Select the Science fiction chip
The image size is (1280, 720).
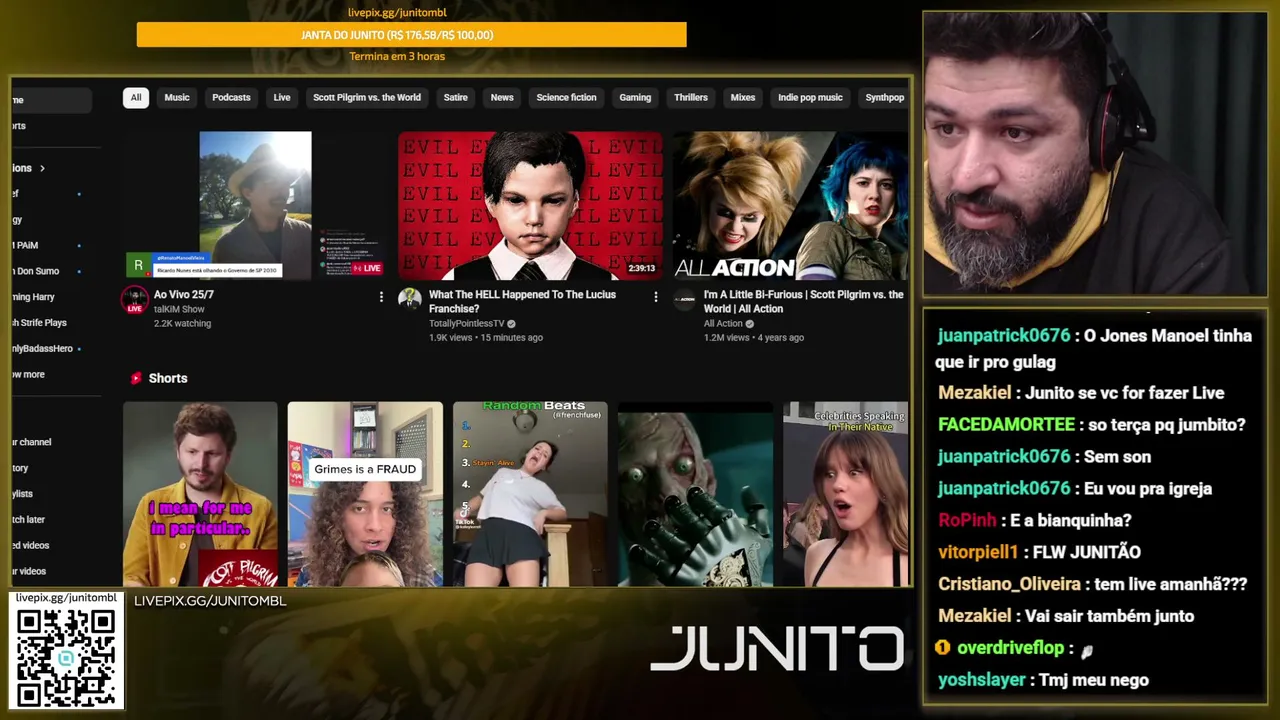click(566, 97)
